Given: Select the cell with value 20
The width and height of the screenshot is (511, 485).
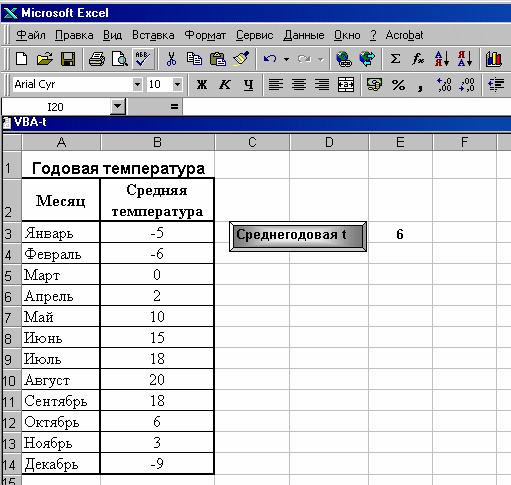Looking at the screenshot, I should pyautogui.click(x=157, y=379).
